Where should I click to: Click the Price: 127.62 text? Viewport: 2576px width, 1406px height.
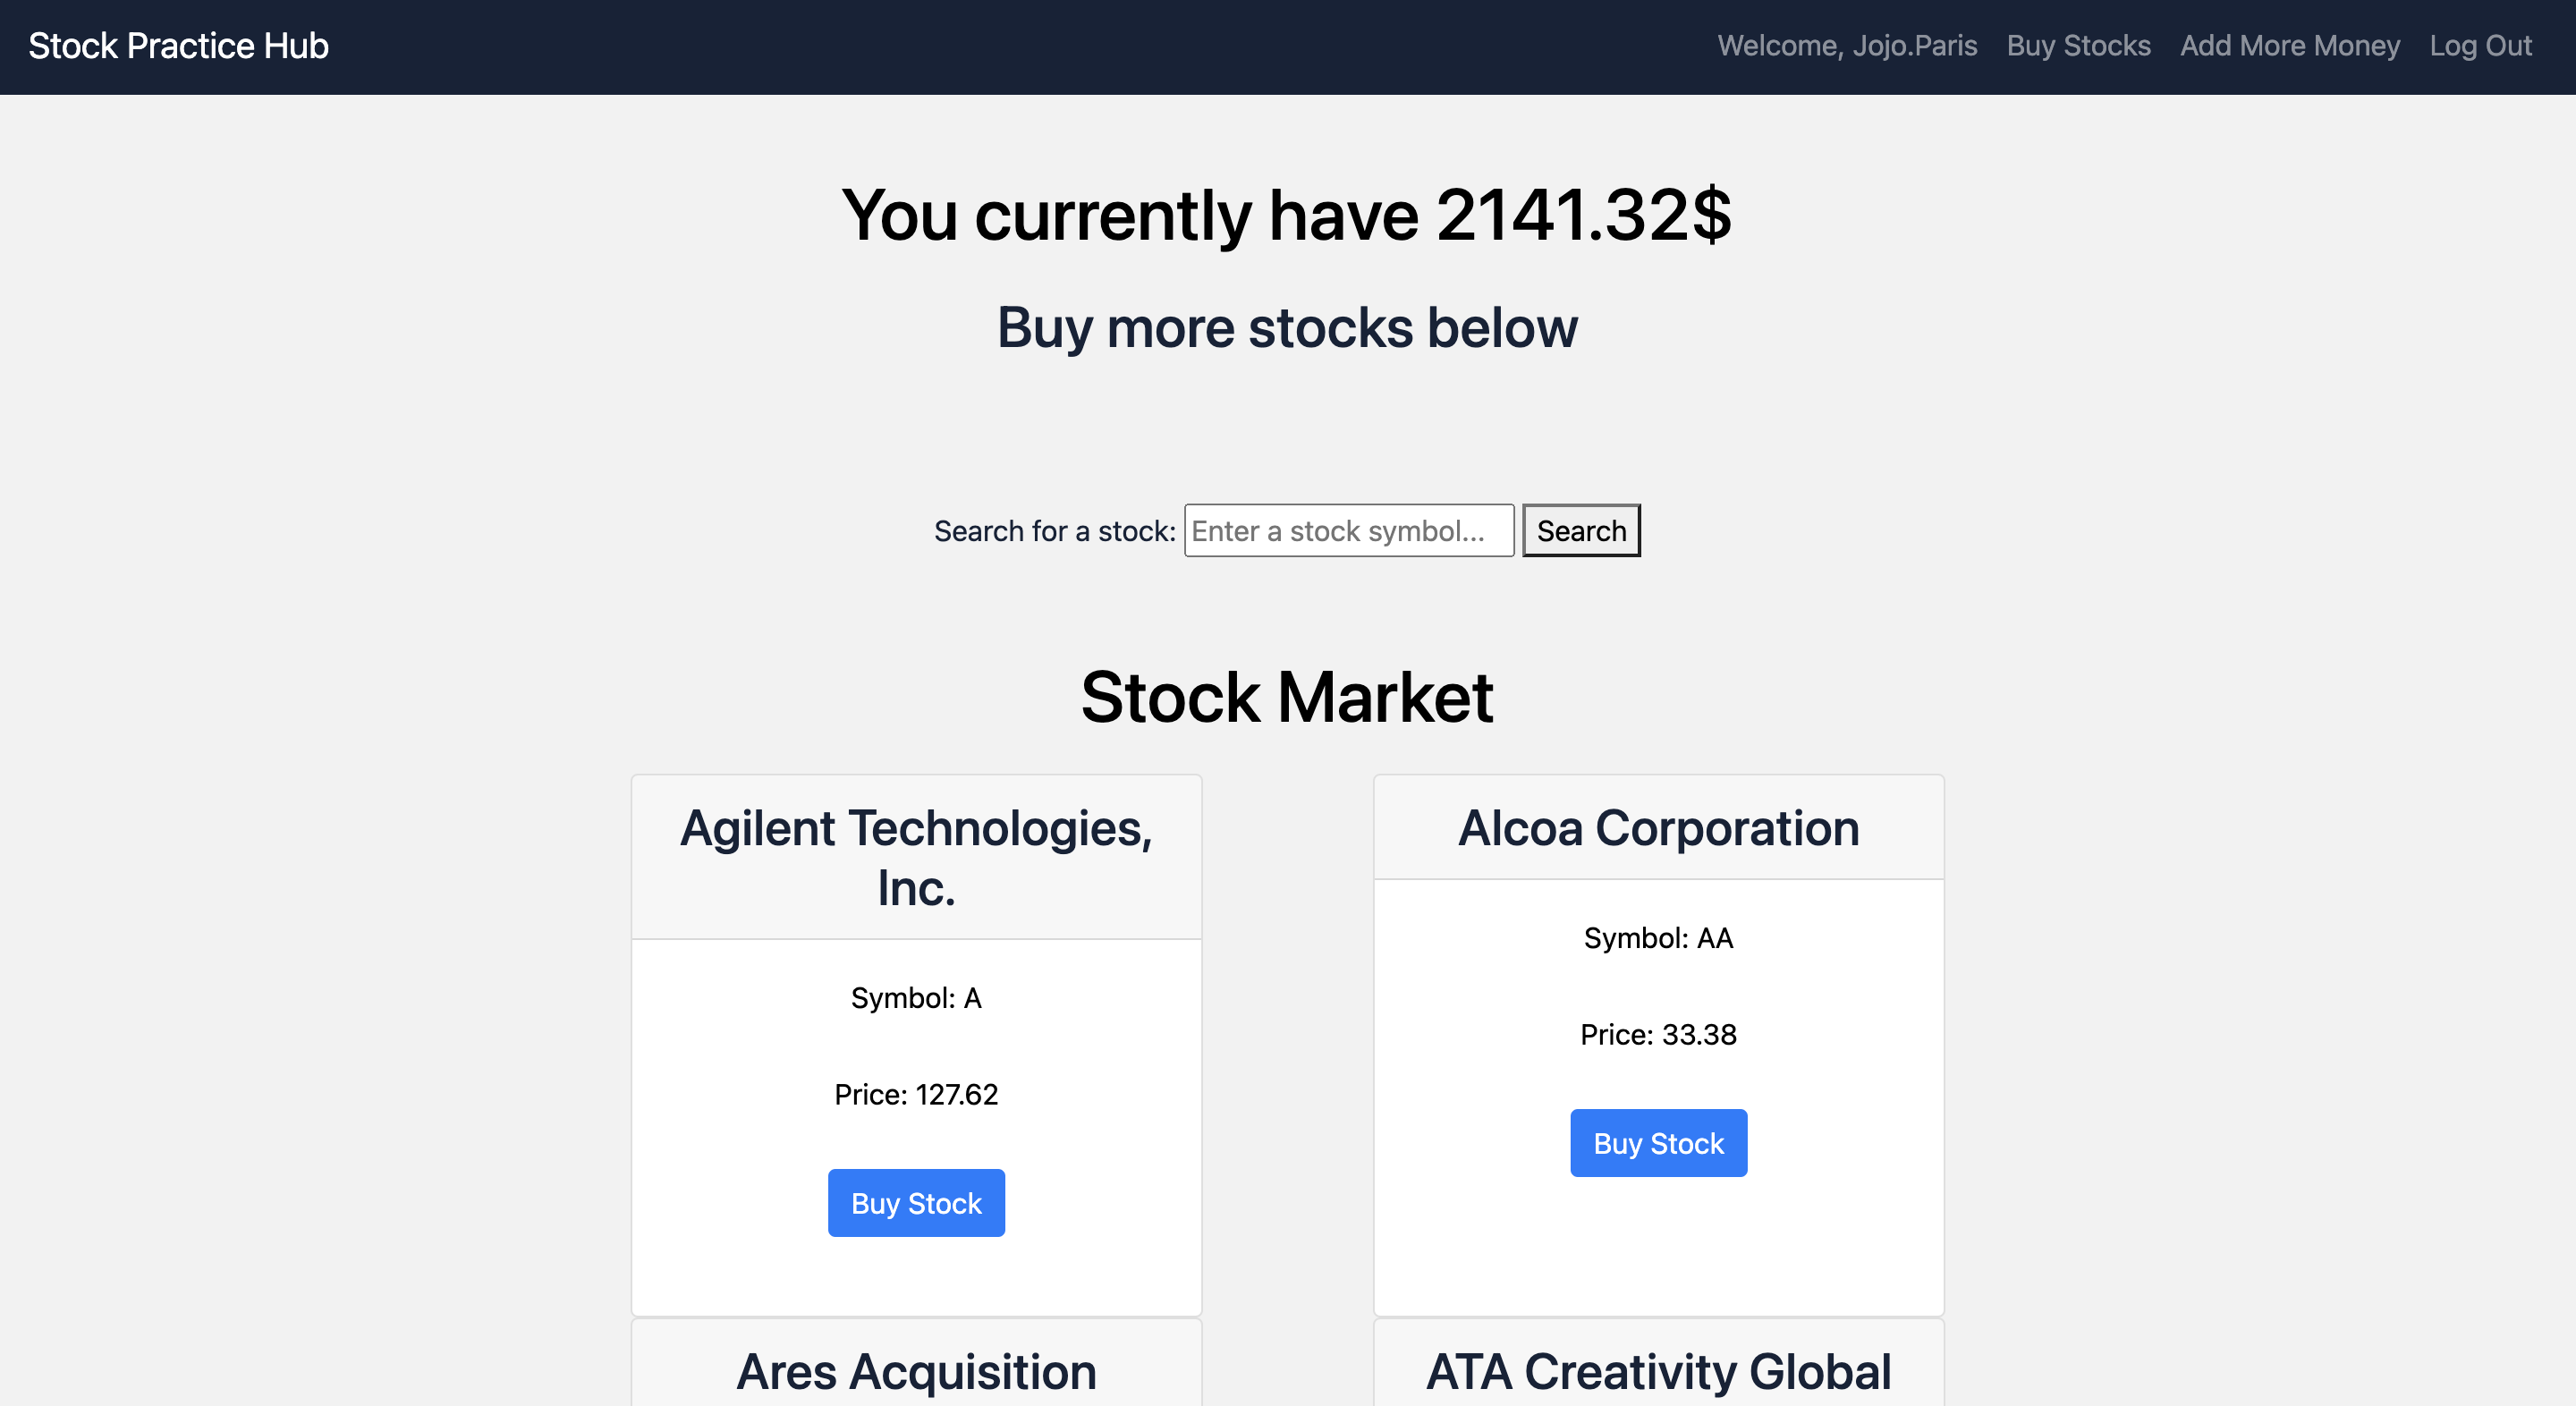coord(915,1094)
